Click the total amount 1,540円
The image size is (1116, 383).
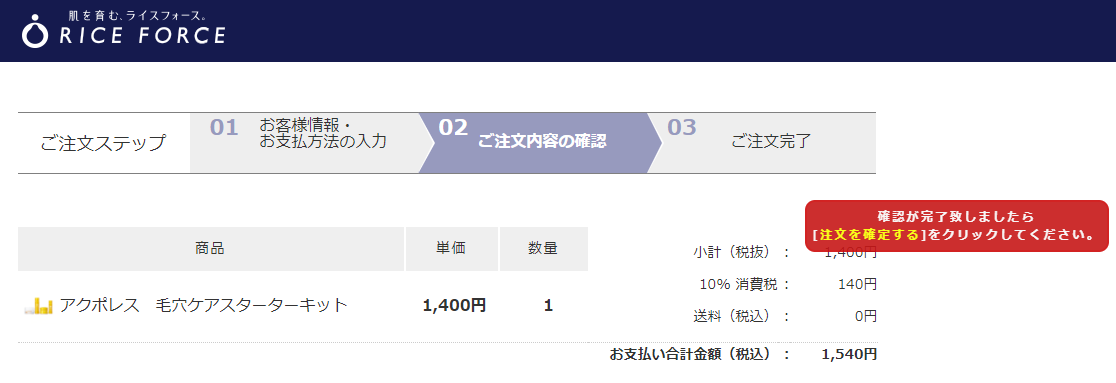(x=848, y=354)
